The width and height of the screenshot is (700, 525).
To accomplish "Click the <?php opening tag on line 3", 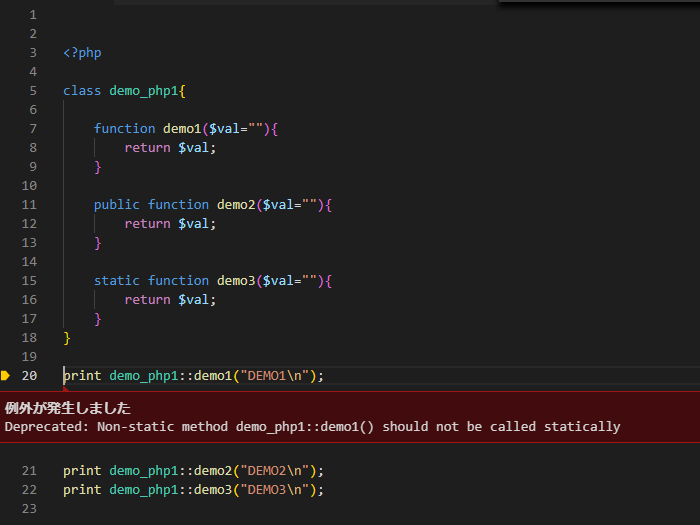I will (82, 53).
